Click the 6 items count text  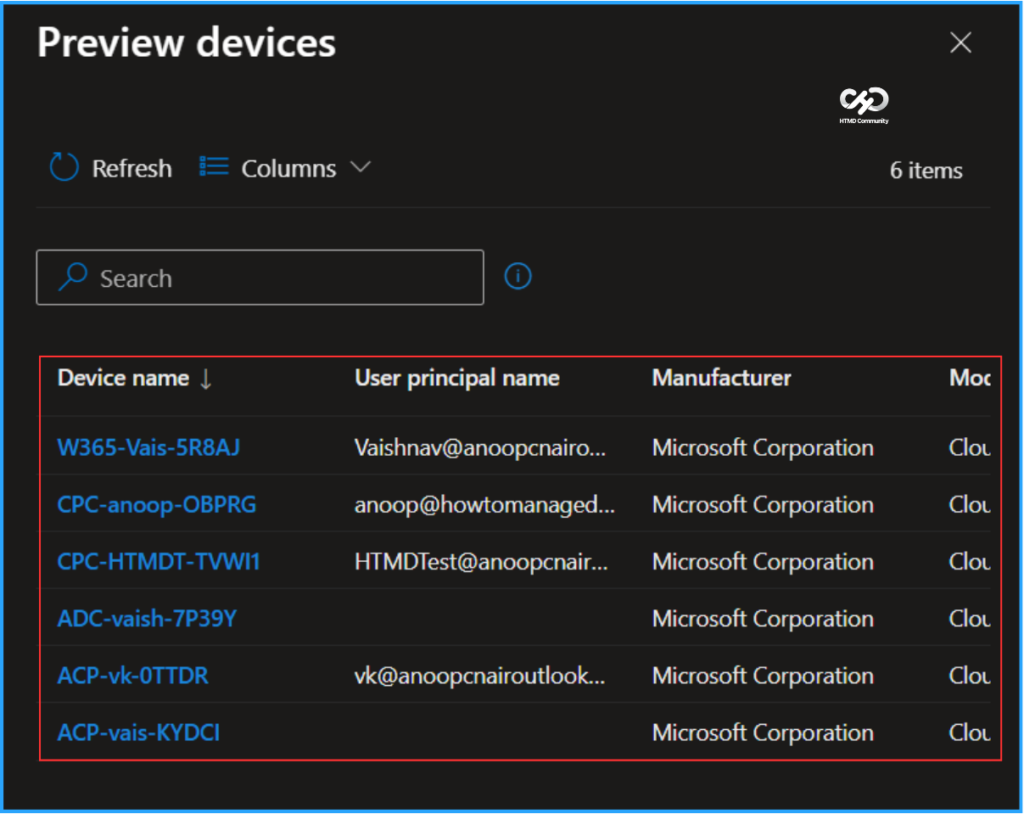[926, 171]
